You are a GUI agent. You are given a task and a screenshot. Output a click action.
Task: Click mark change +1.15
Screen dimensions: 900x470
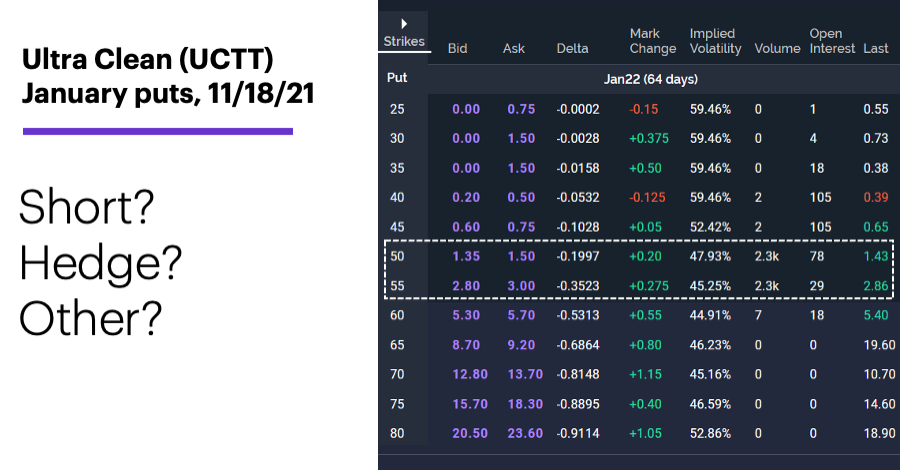[x=646, y=374]
